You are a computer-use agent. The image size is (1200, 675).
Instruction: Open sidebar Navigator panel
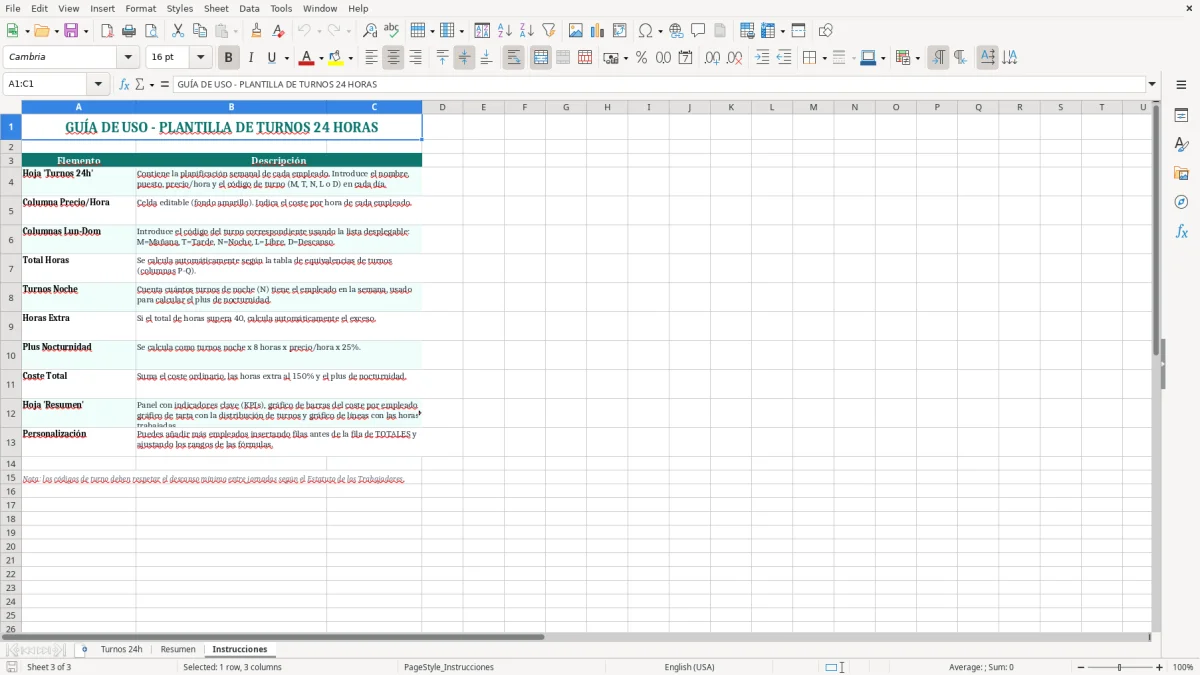point(1181,202)
